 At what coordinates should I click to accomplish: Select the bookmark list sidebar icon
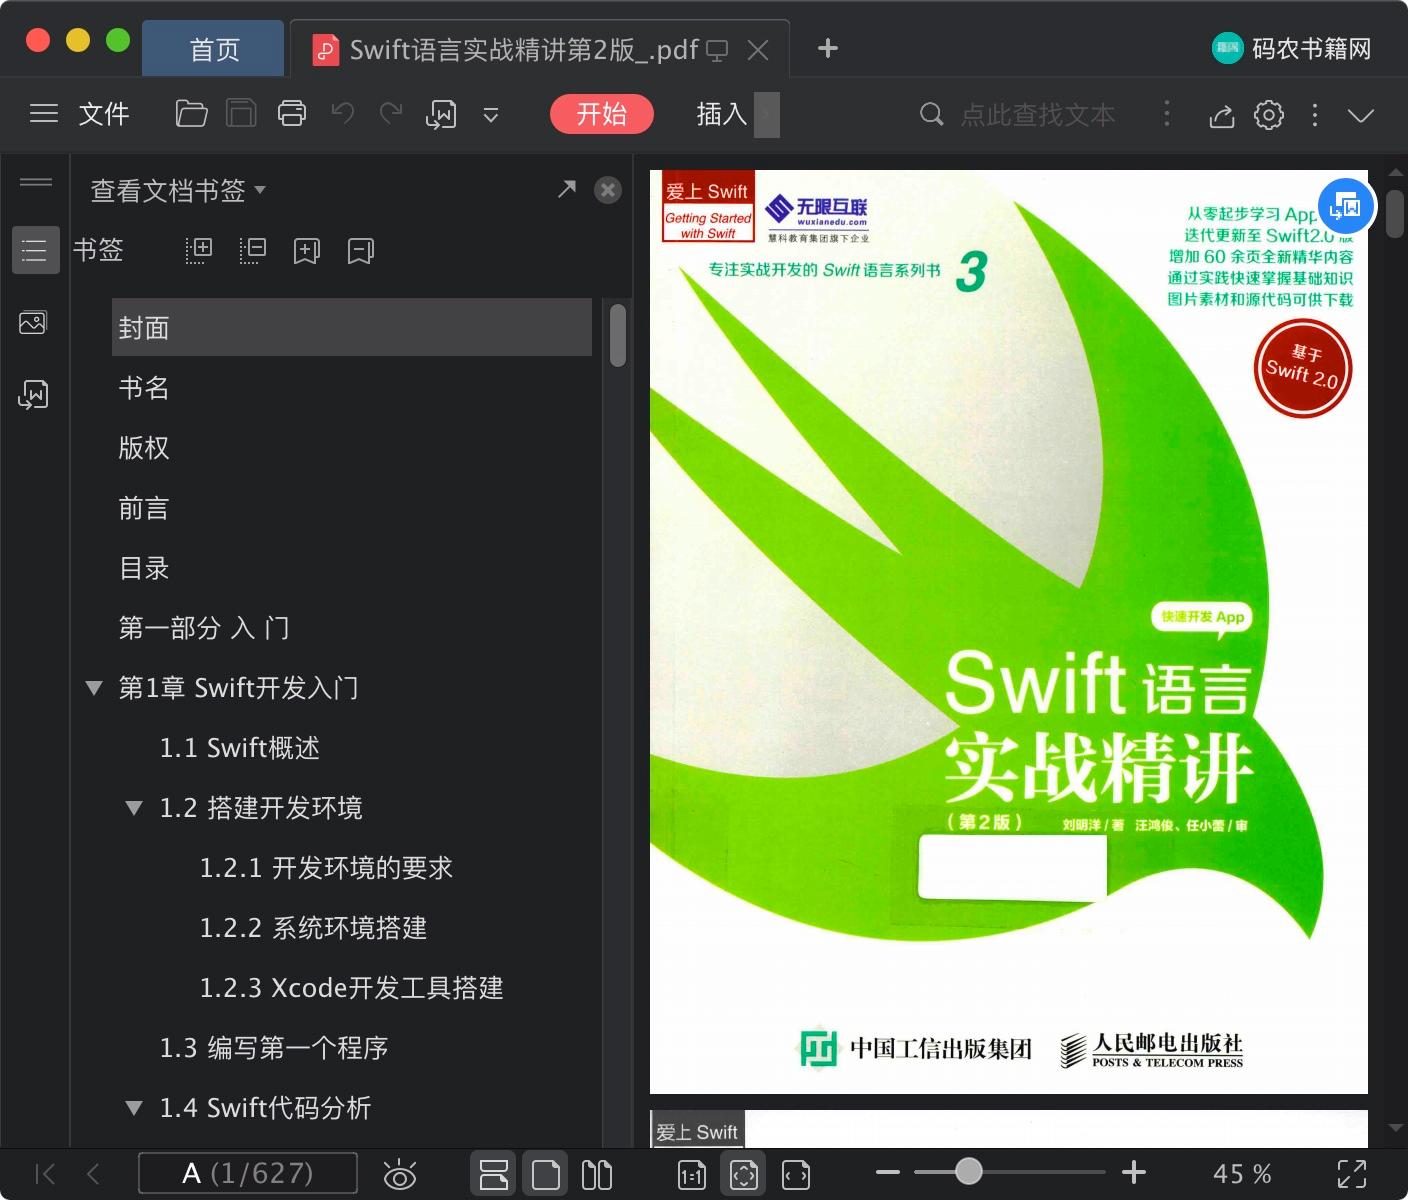click(x=35, y=250)
